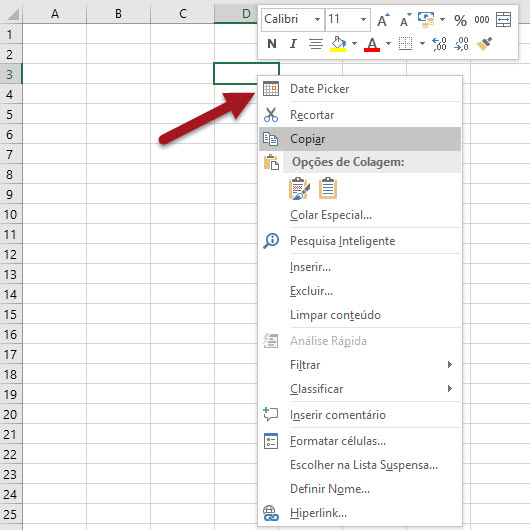Open the Calibri font name dropdown
Image resolution: width=530 pixels, height=530 pixels.
tap(317, 20)
